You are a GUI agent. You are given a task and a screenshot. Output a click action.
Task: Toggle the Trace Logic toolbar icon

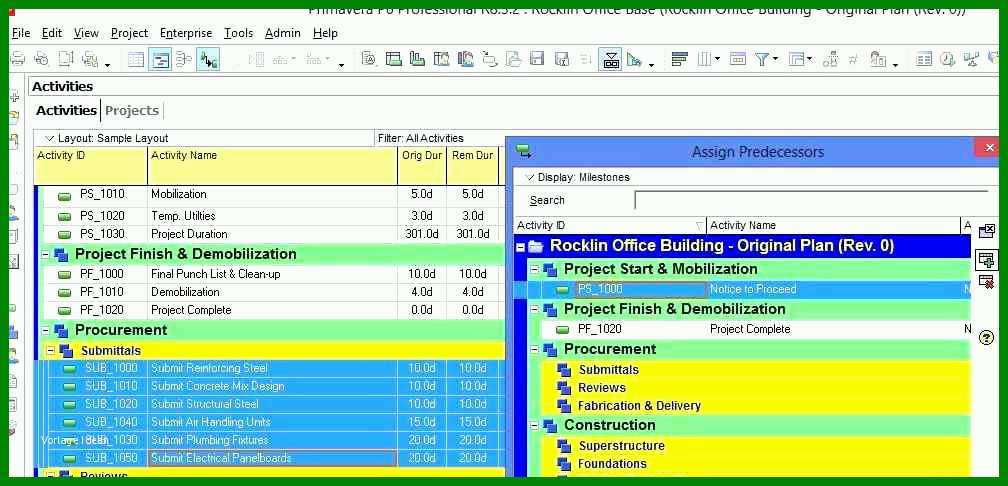coord(208,60)
